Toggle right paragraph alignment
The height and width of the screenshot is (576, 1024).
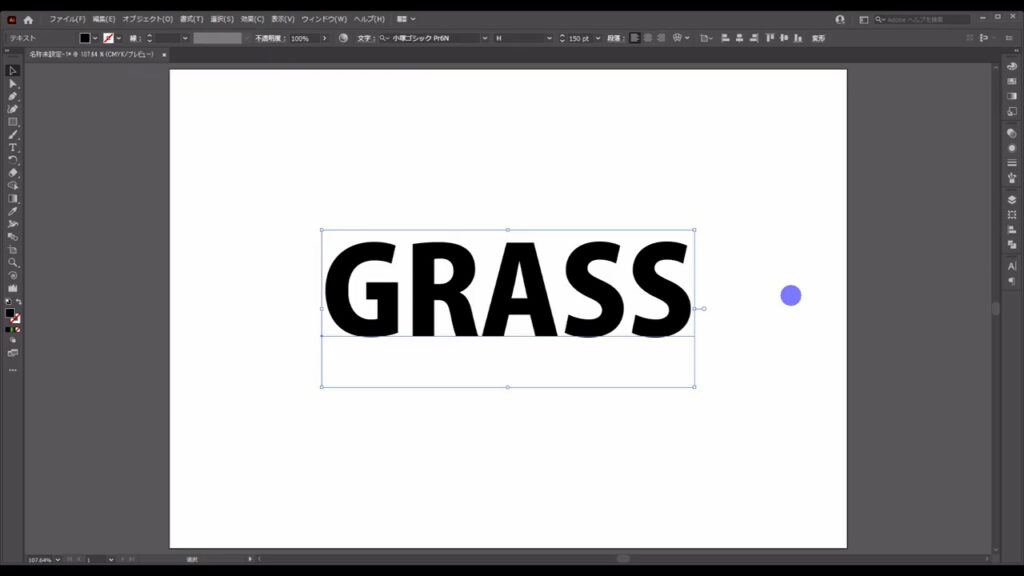659,38
